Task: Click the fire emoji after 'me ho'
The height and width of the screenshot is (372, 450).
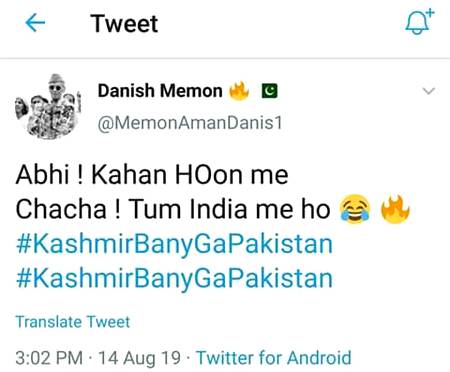Action: coord(395,209)
